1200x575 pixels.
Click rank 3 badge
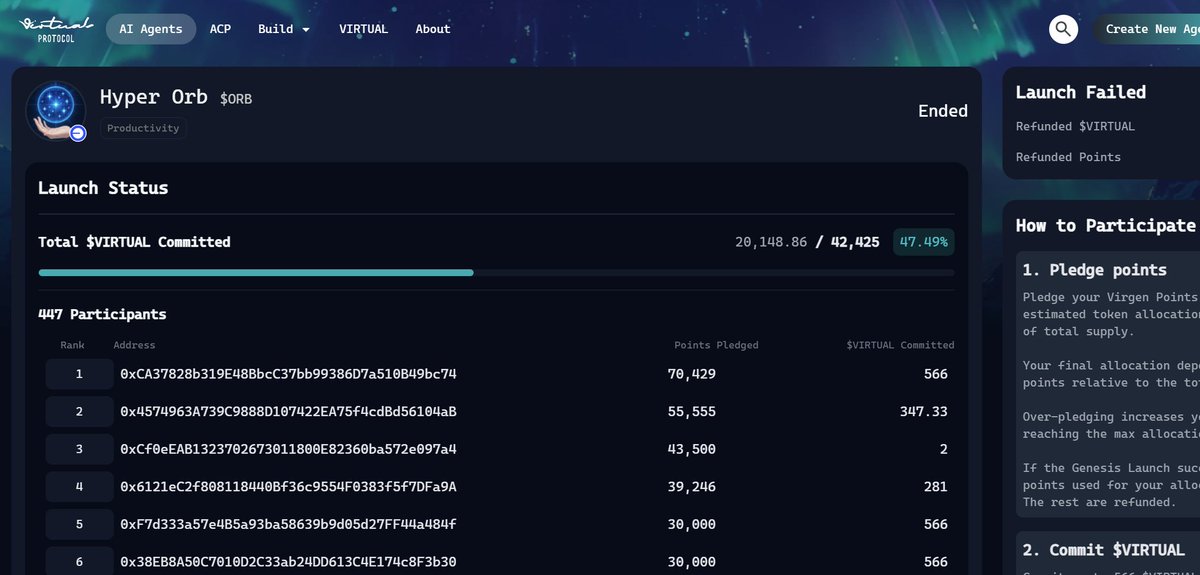tap(79, 449)
